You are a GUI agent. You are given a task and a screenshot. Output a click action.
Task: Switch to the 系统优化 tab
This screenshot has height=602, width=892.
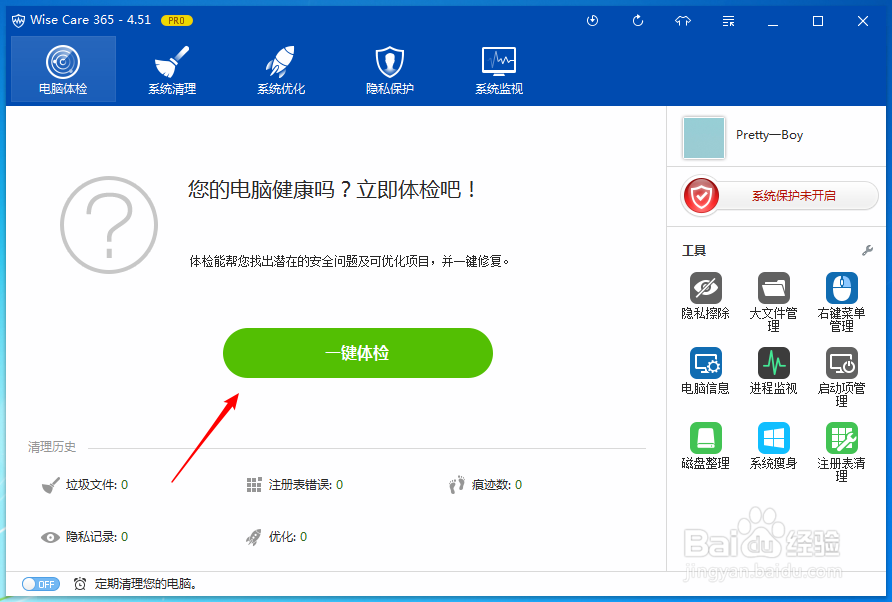point(281,69)
